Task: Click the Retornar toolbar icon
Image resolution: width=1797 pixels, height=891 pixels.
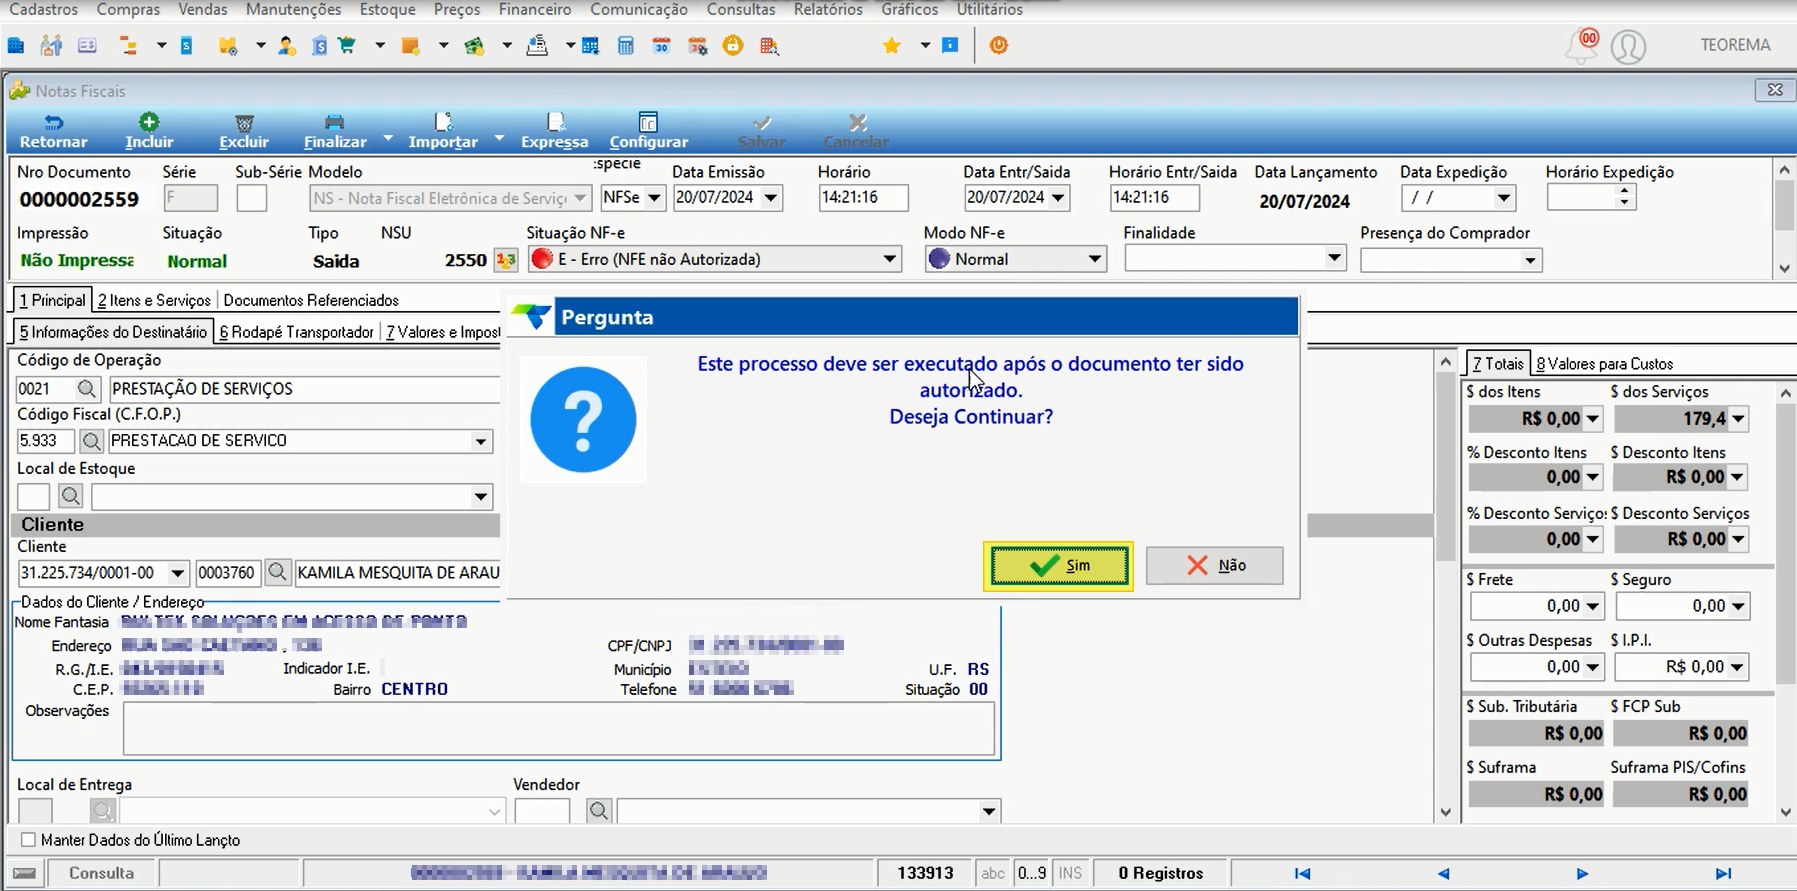Action: (53, 122)
